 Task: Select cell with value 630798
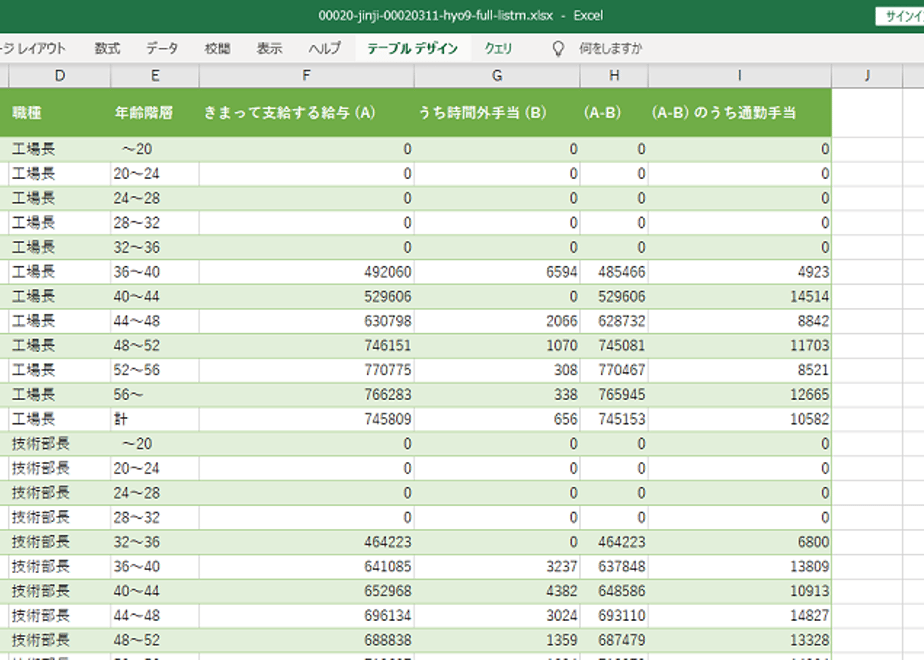tap(306, 321)
